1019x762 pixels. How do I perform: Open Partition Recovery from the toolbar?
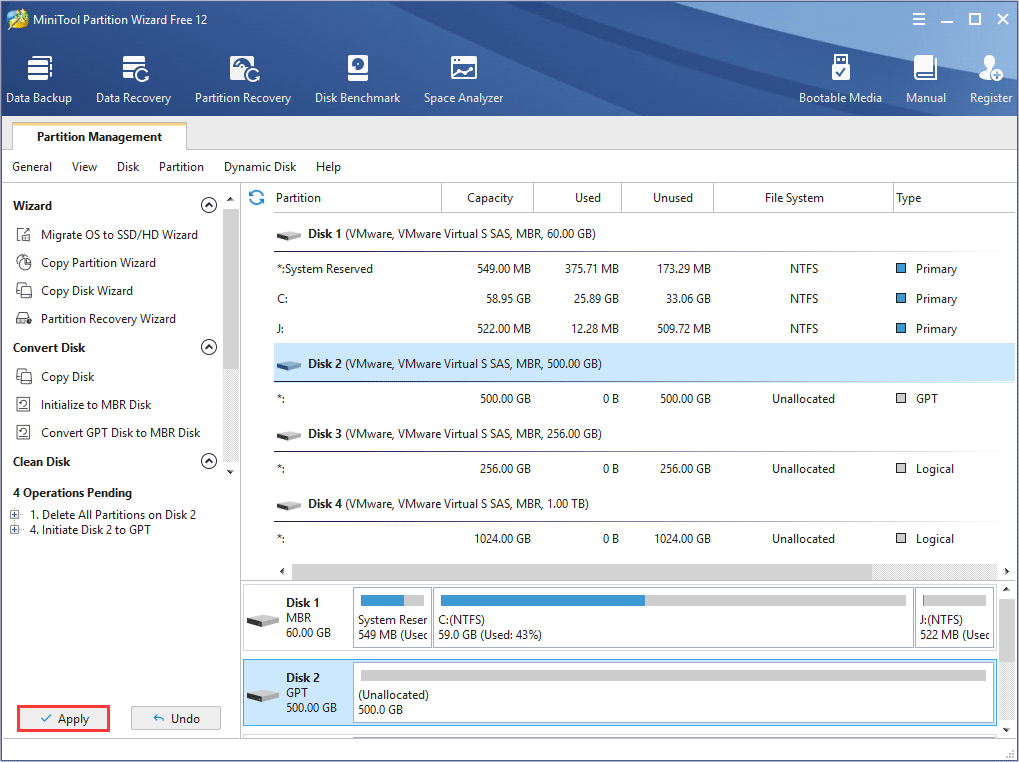[243, 80]
